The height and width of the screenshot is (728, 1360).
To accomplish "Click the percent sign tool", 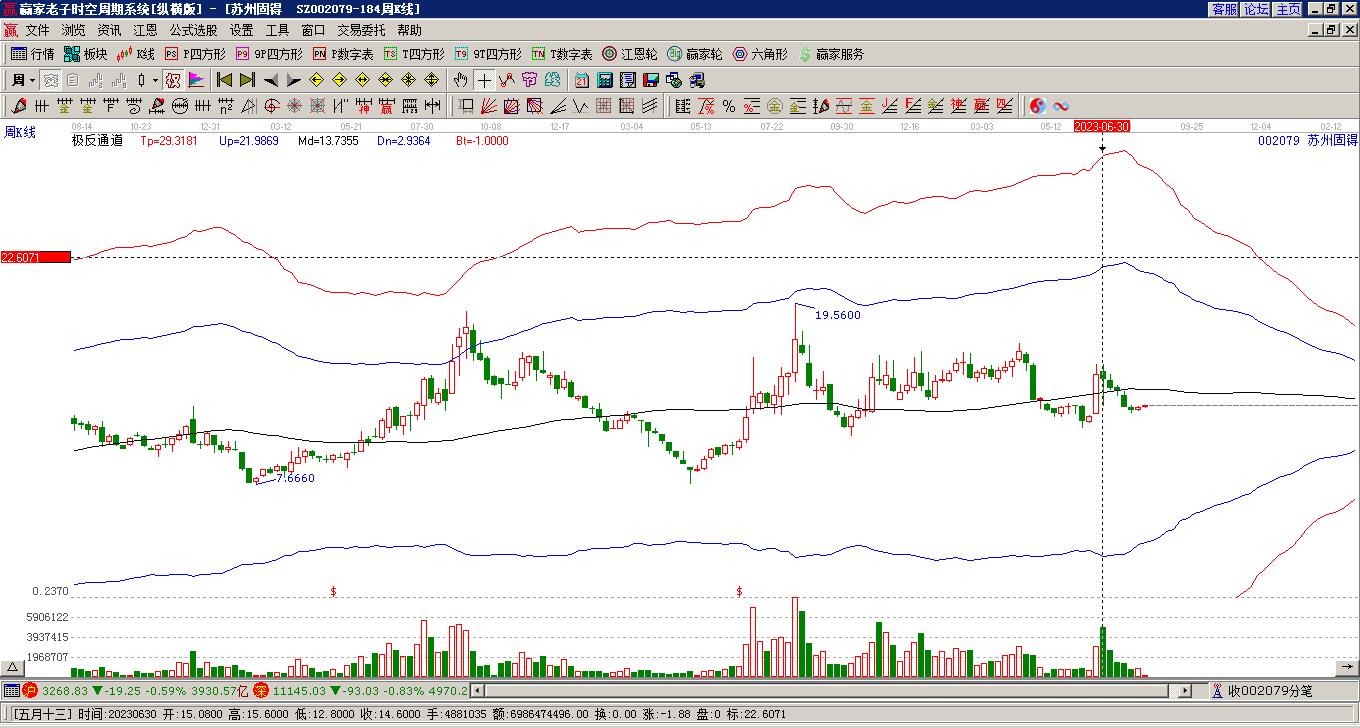I will 729,106.
